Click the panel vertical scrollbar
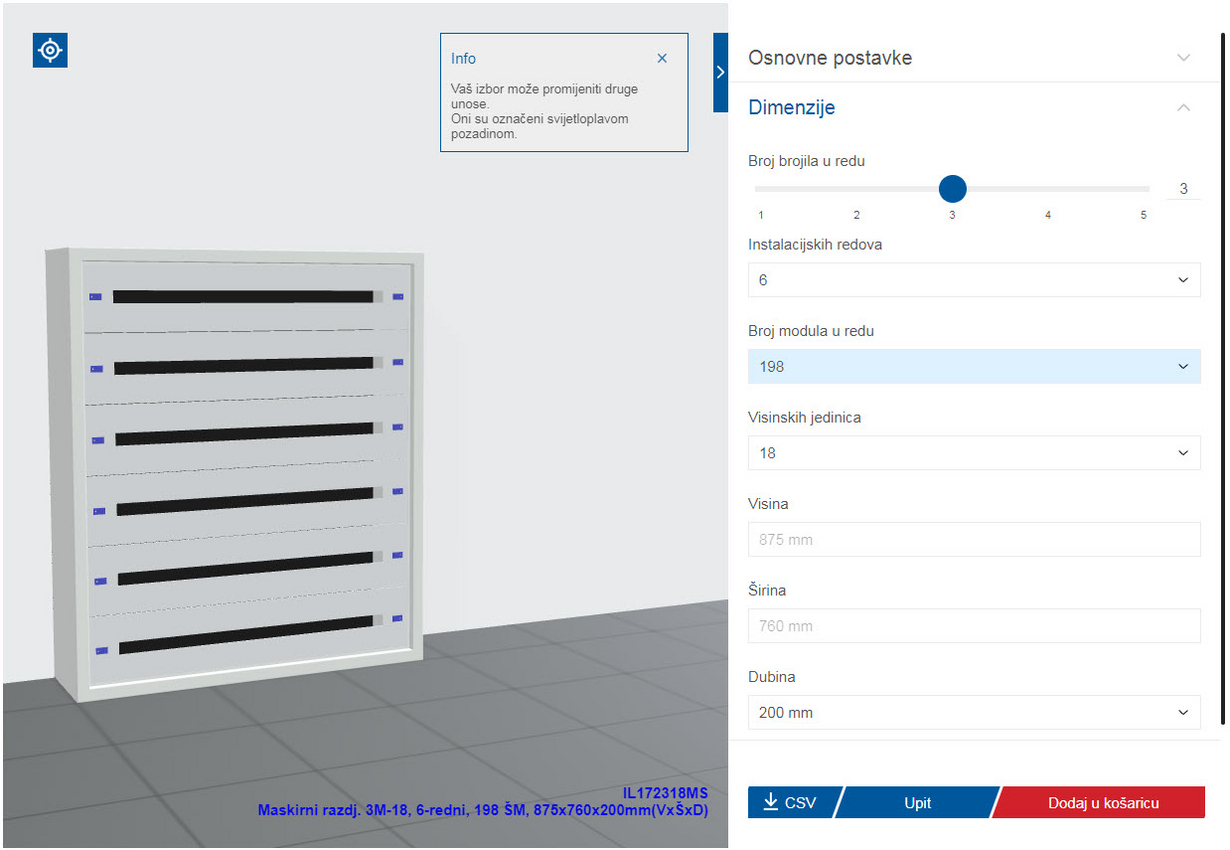This screenshot has width=1230, height=850. 1222,380
